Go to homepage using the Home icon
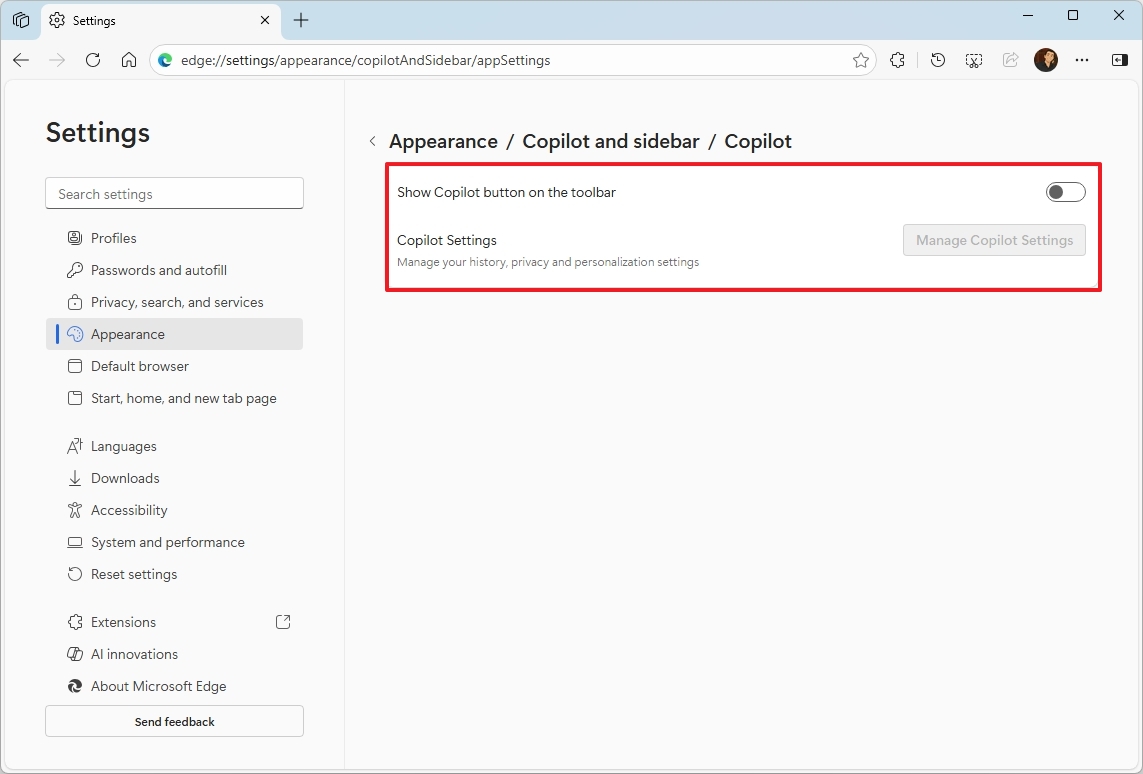 point(128,60)
